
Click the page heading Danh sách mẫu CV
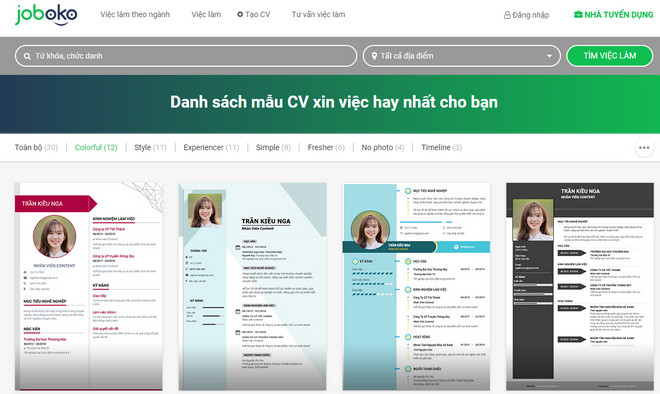(334, 102)
